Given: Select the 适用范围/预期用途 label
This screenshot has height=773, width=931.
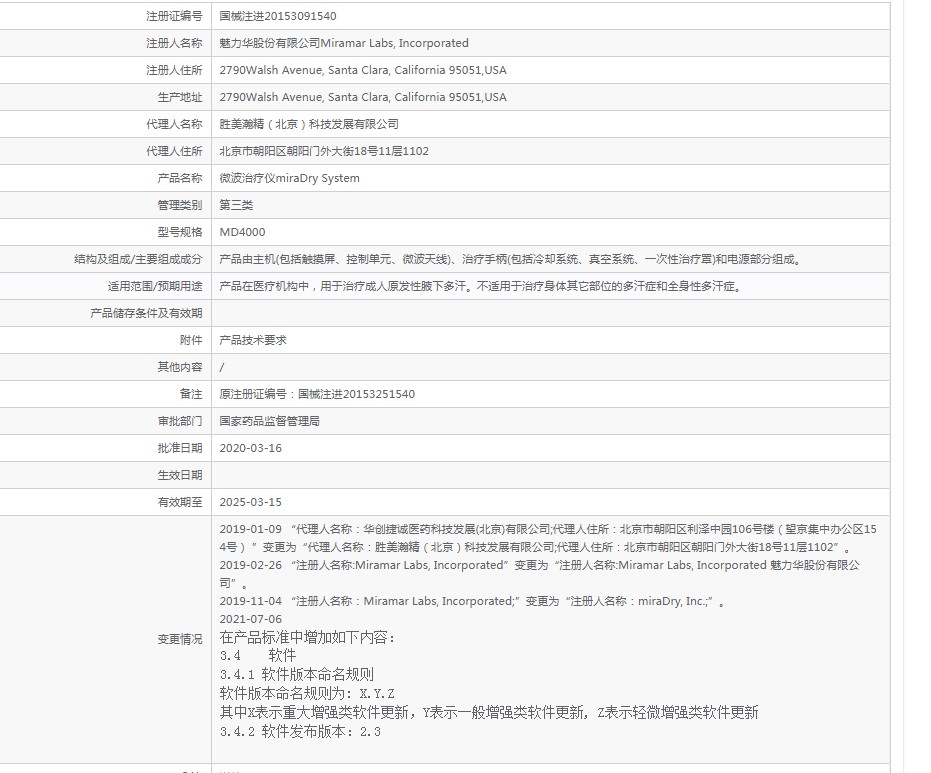Looking at the screenshot, I should point(155,286).
